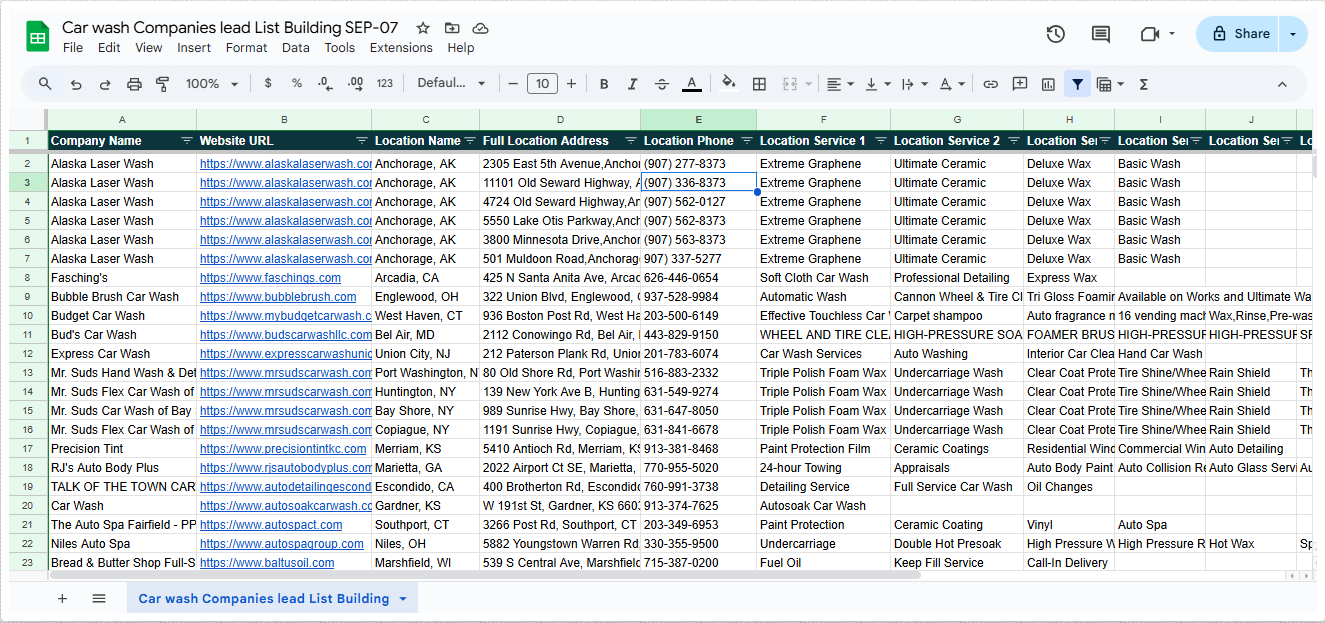Open Company Name column filter

pyautogui.click(x=186, y=141)
